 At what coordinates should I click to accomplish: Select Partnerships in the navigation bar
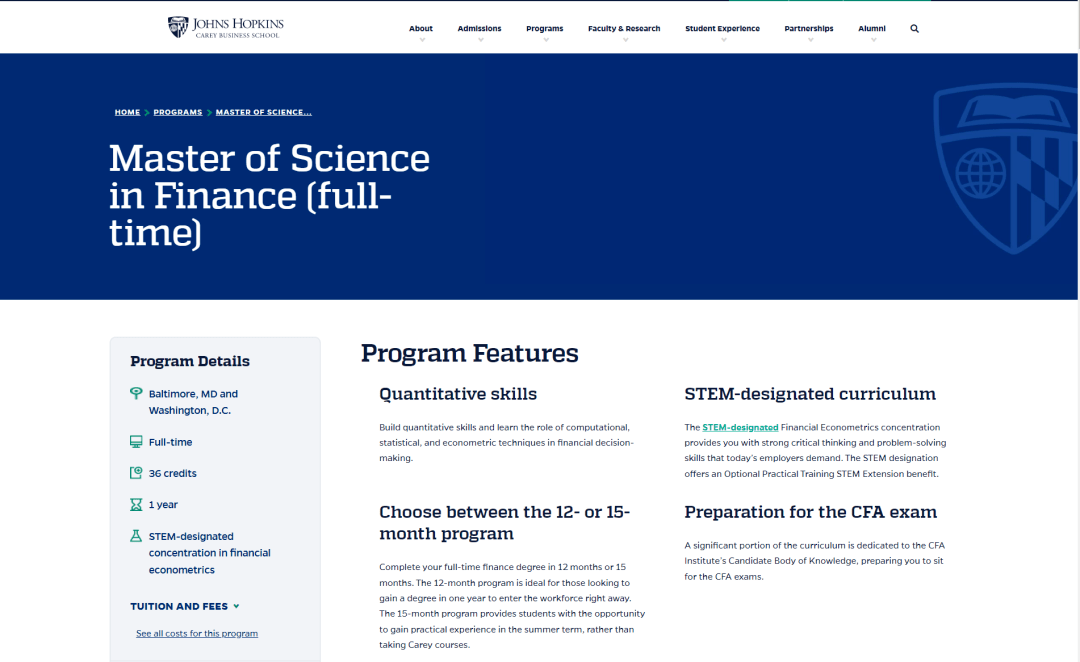click(x=808, y=29)
